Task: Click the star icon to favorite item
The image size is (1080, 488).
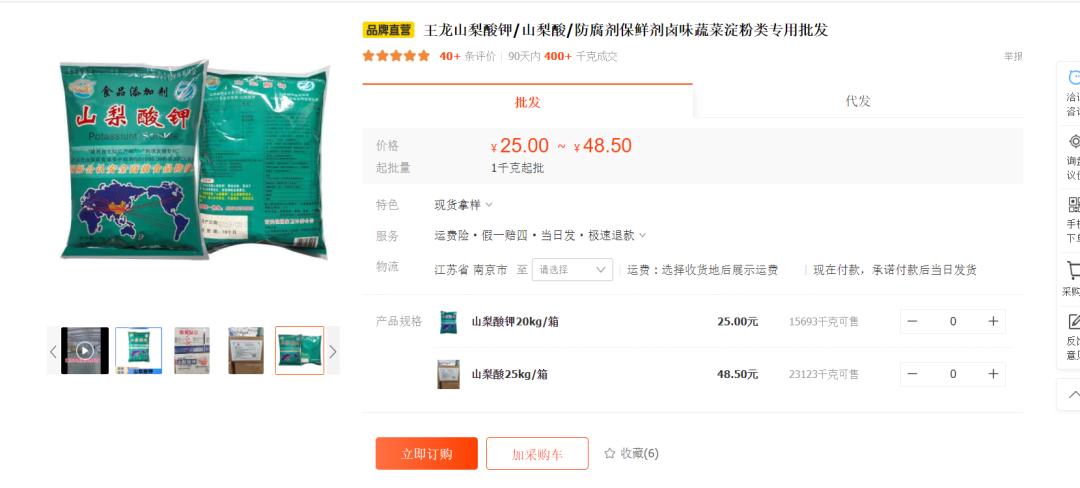Action: click(610, 454)
